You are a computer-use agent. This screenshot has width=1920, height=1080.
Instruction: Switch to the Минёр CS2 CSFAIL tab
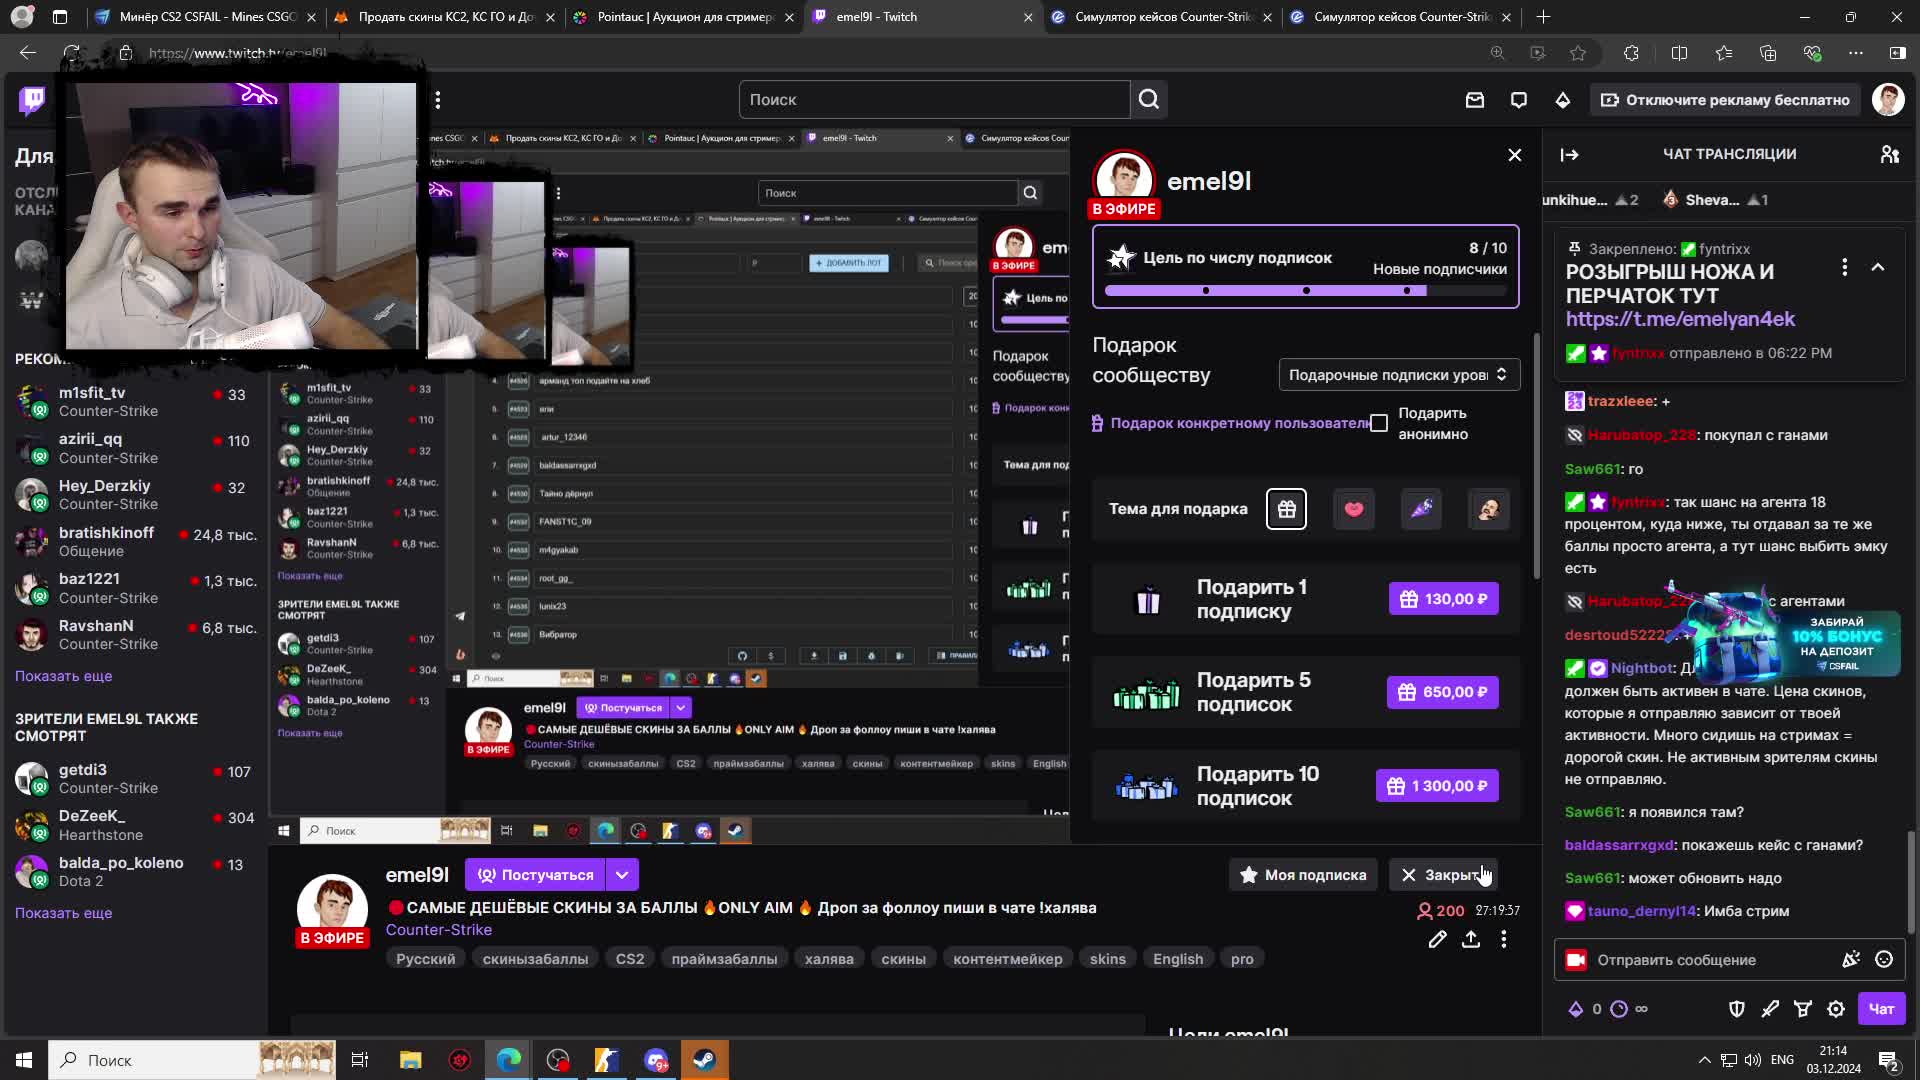[207, 17]
